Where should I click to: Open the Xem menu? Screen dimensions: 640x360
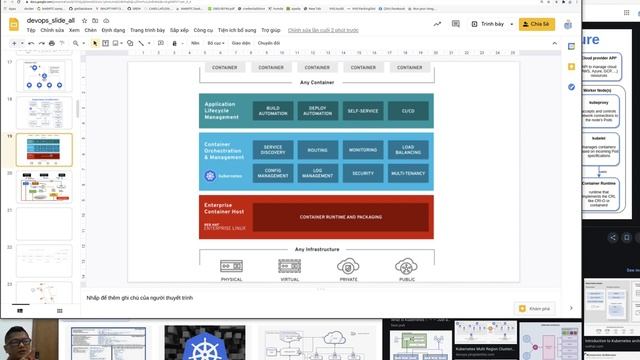point(74,30)
